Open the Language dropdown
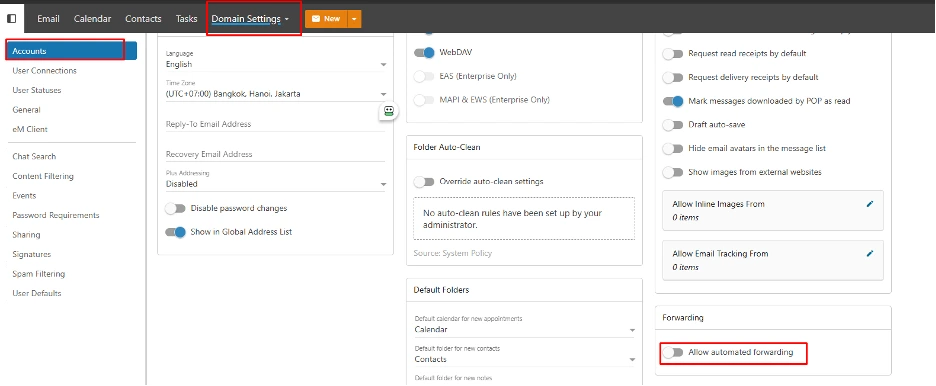This screenshot has width=936, height=386. tap(276, 64)
